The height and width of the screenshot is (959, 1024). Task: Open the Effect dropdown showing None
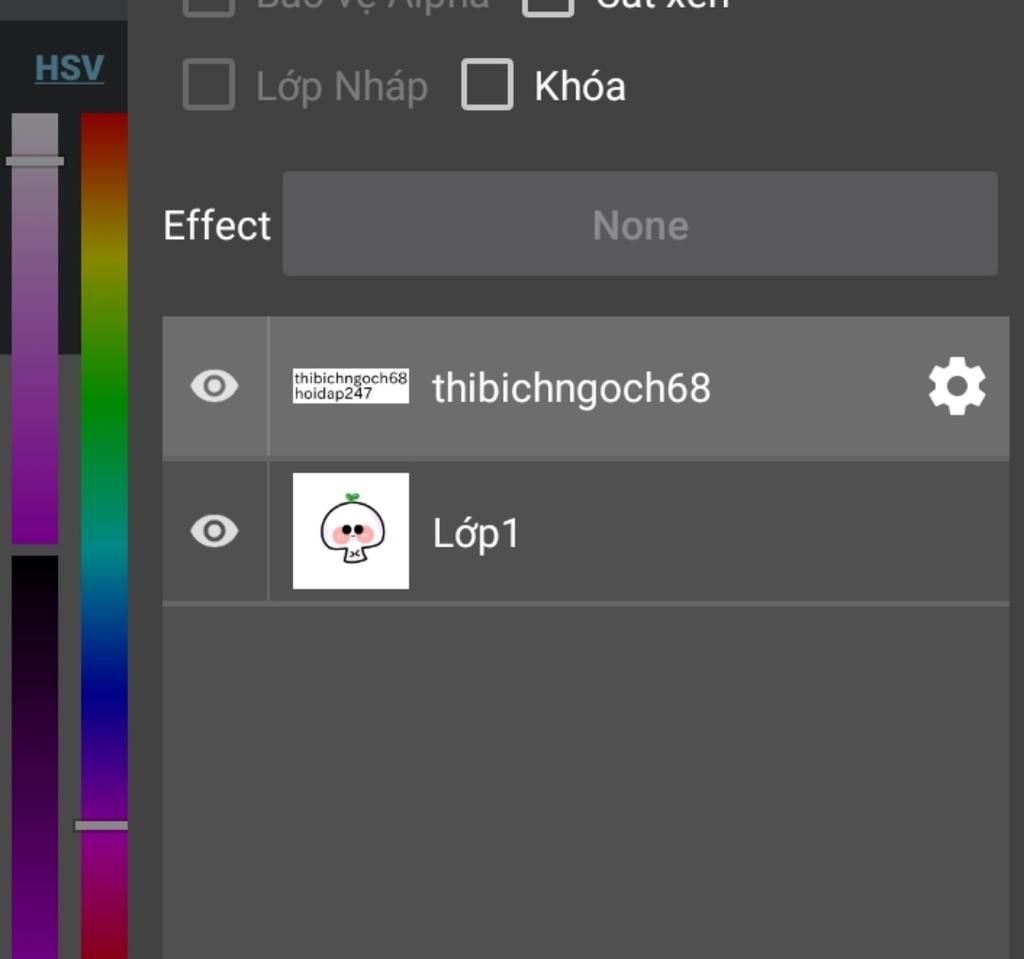pyautogui.click(x=640, y=224)
